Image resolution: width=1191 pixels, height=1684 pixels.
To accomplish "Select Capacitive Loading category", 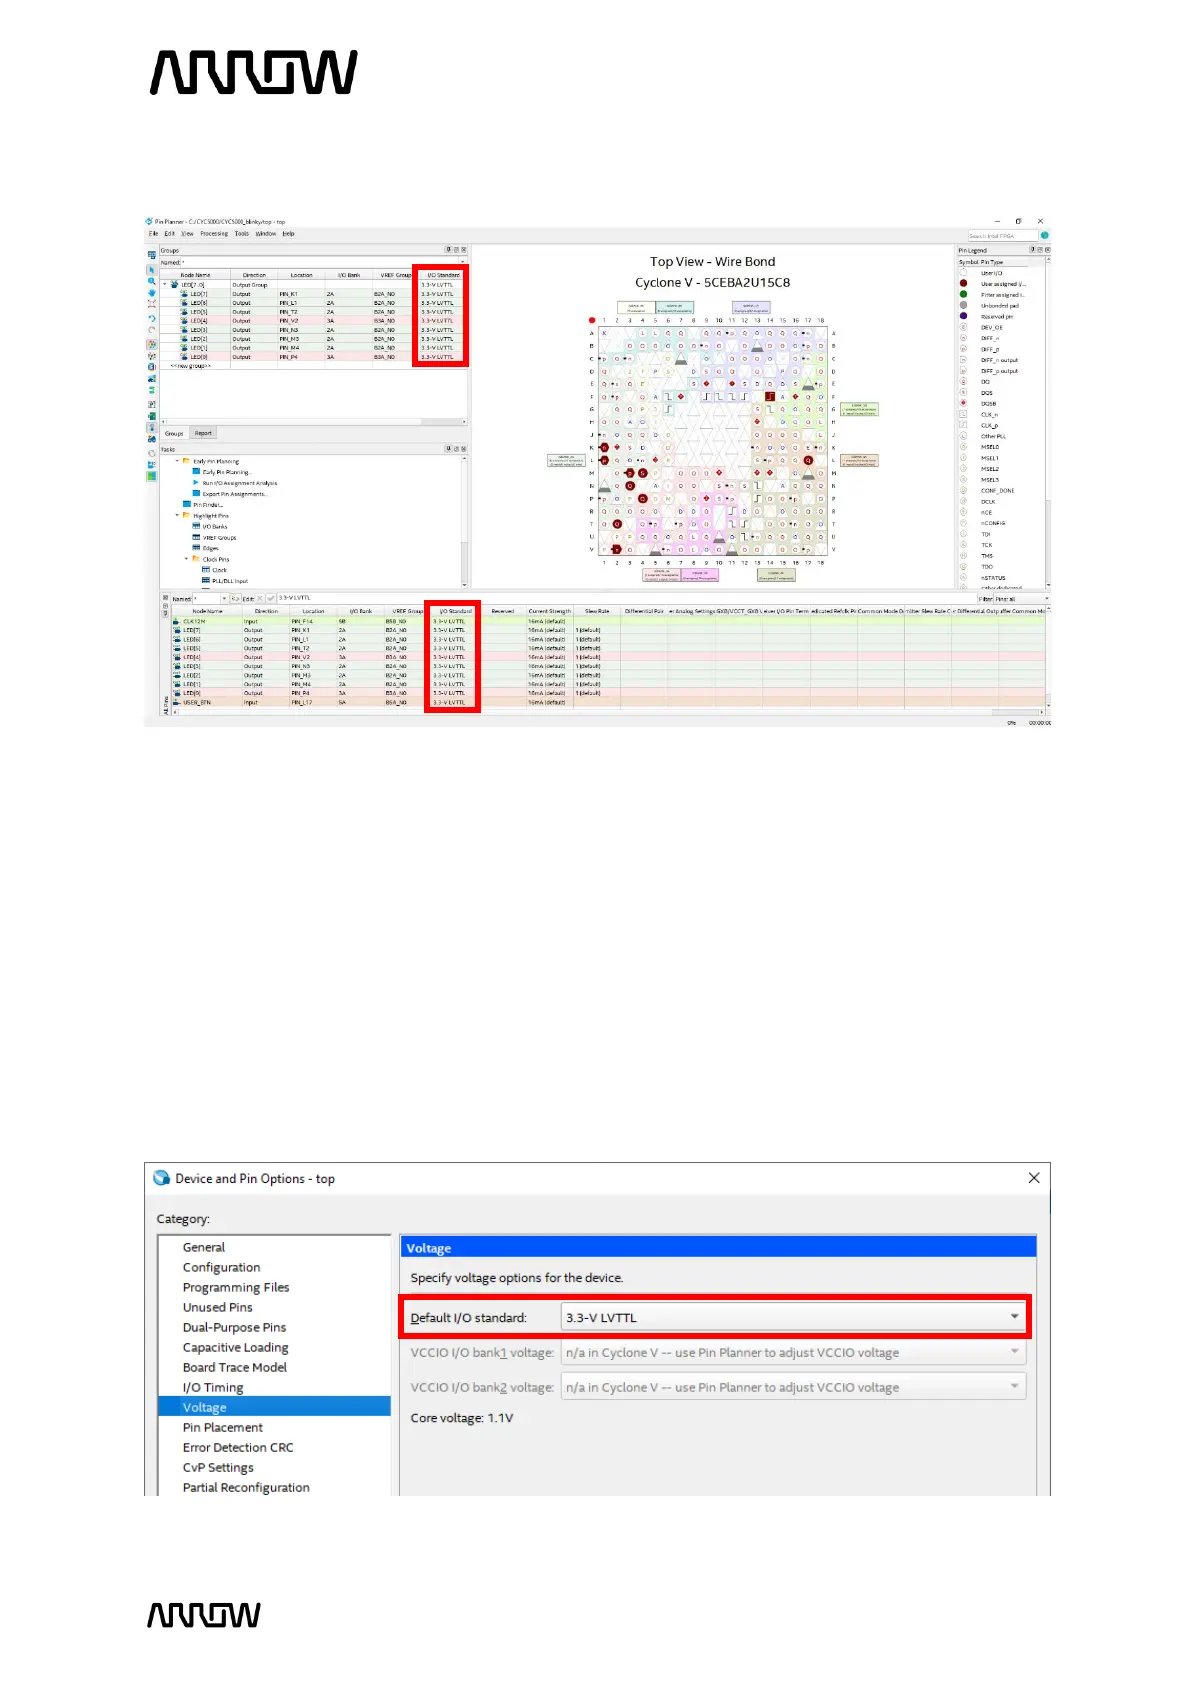I will [x=235, y=1347].
